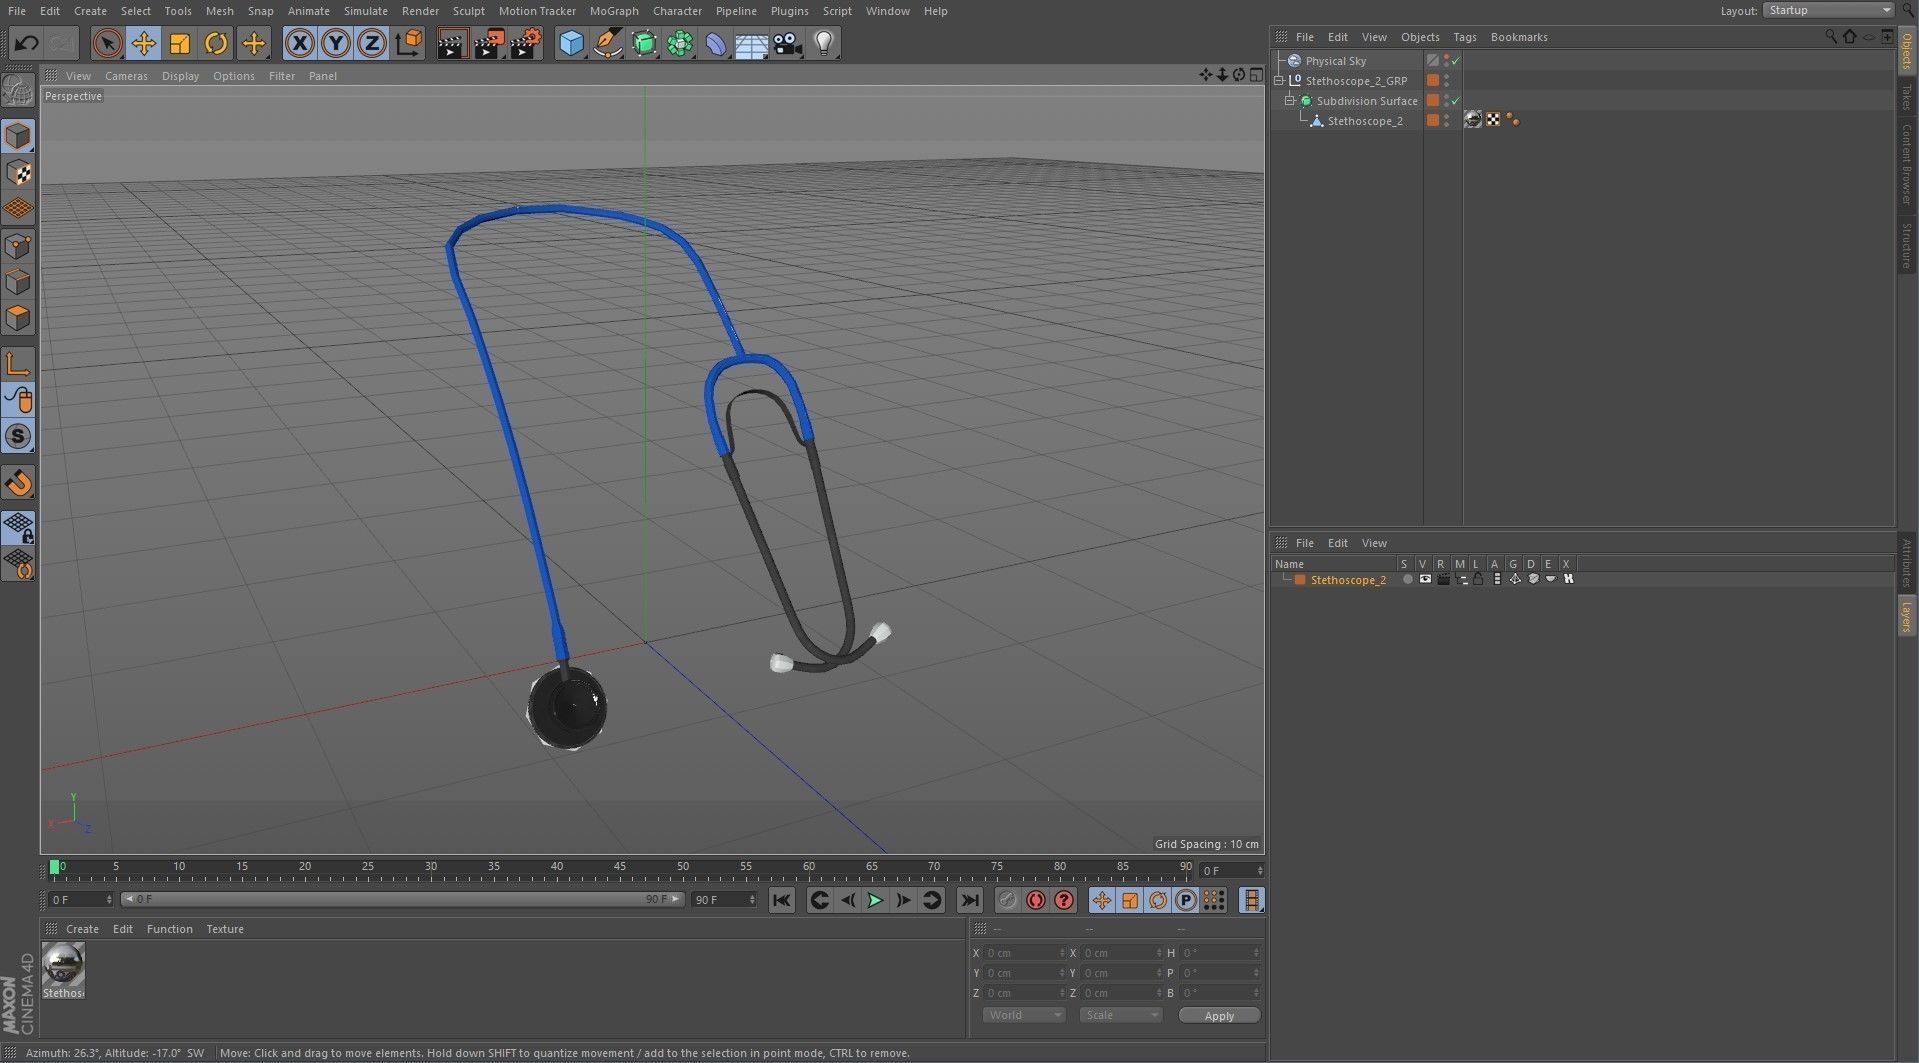
Task: Open the Layout Startup dropdown
Action: (x=1827, y=10)
